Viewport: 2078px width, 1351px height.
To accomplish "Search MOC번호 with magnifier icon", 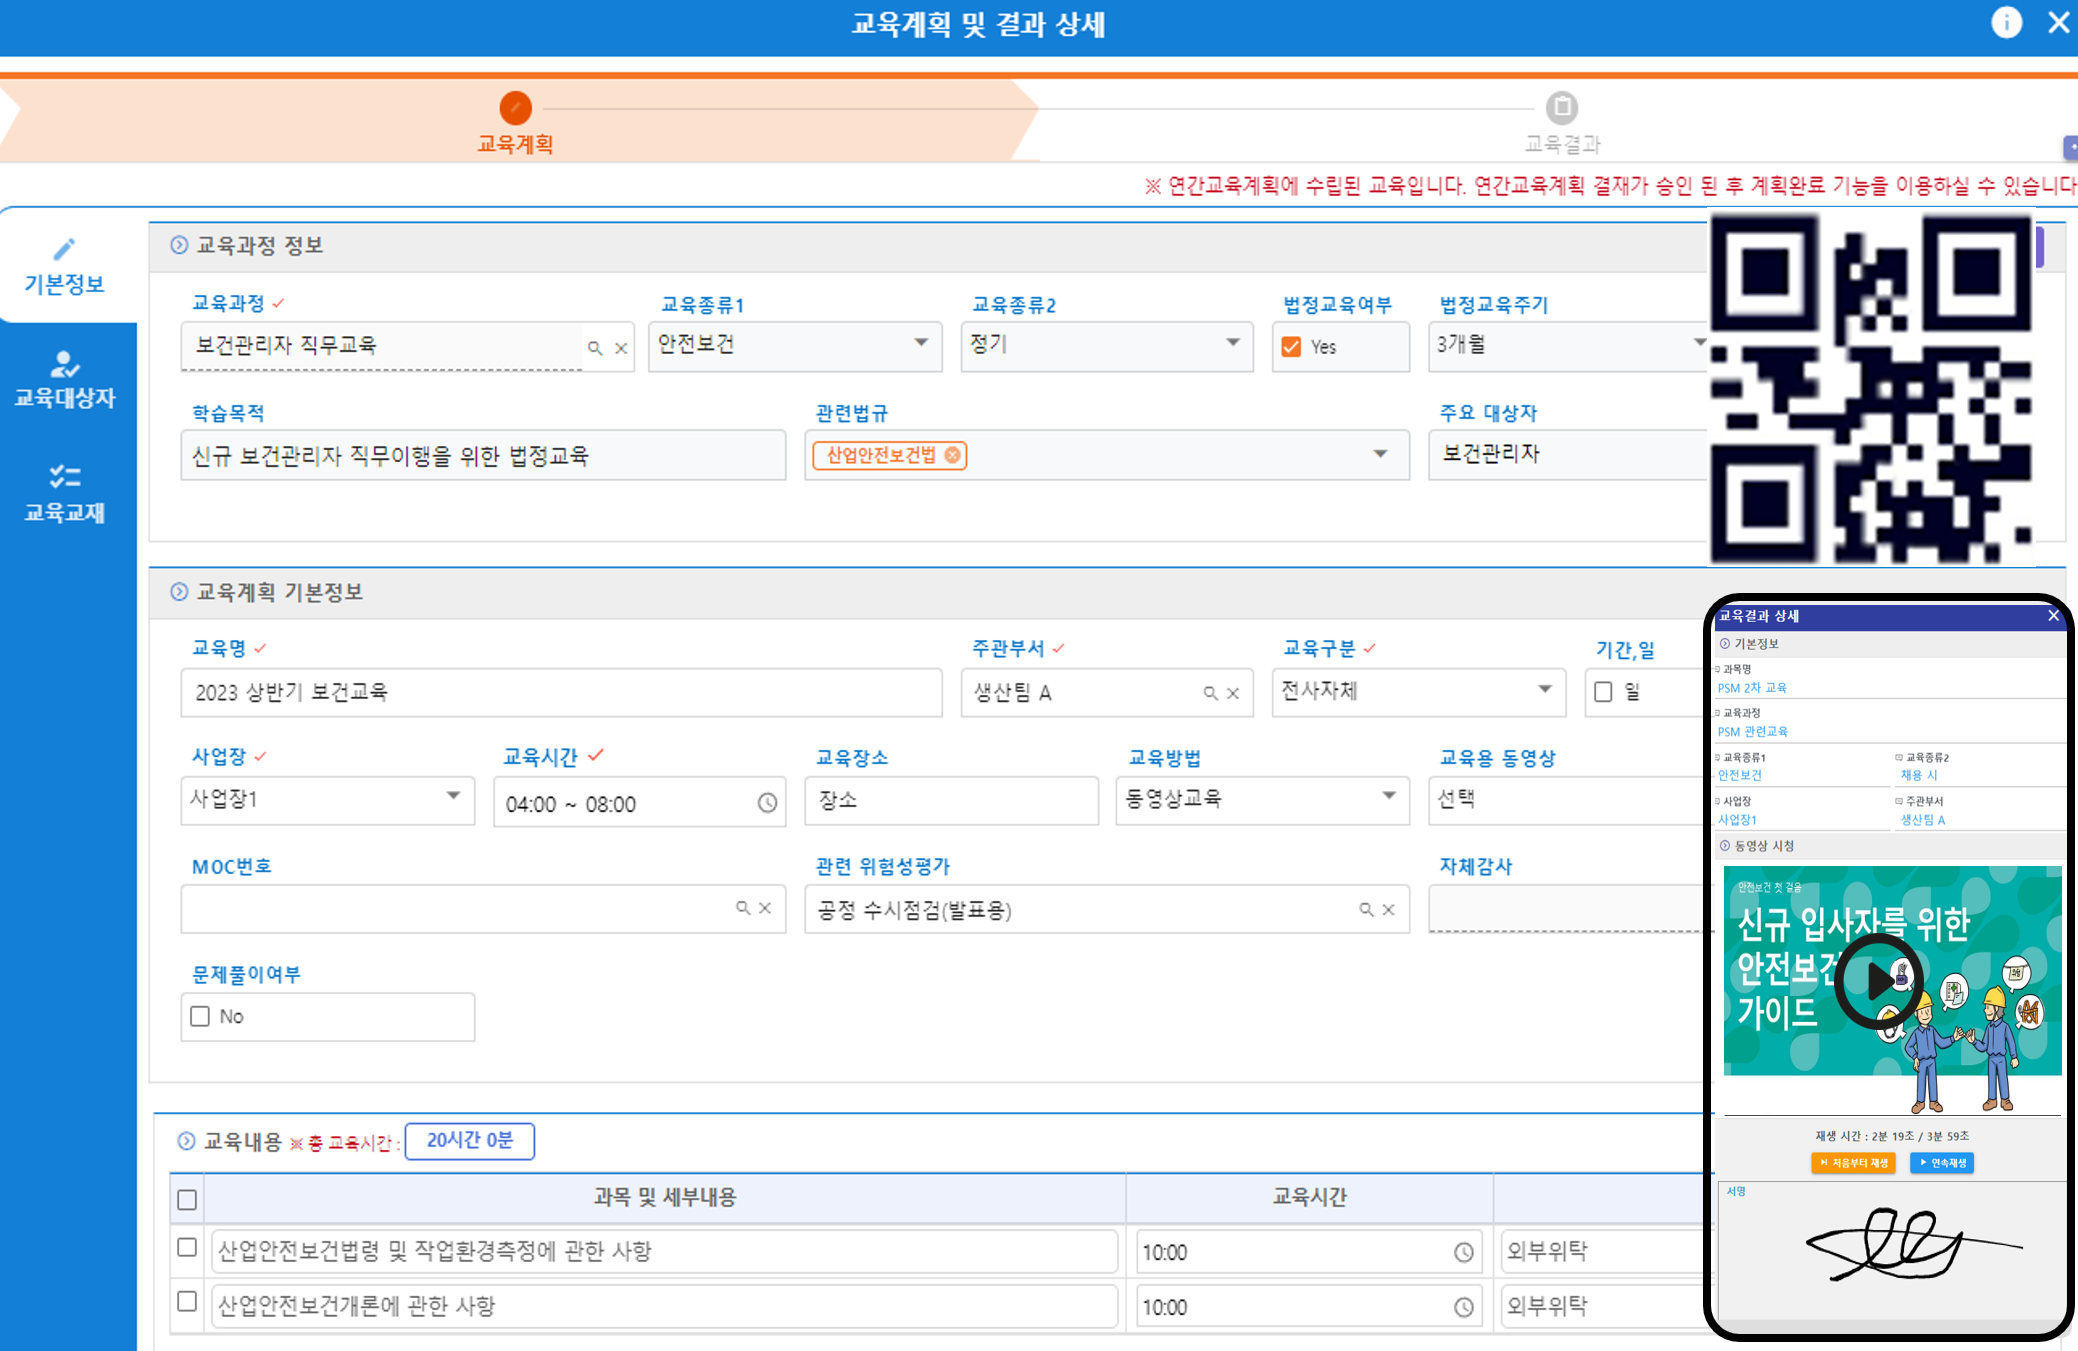I will pos(743,908).
